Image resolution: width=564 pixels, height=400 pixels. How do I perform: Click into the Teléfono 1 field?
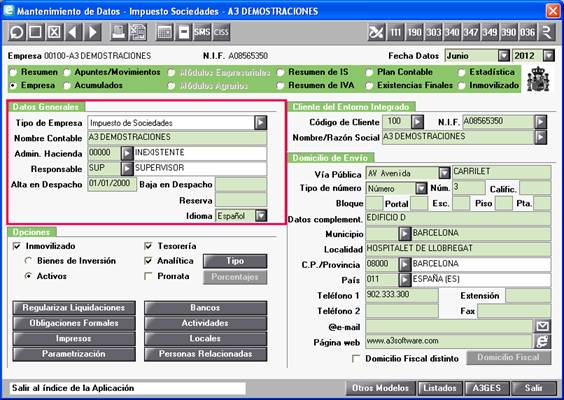pos(402,295)
